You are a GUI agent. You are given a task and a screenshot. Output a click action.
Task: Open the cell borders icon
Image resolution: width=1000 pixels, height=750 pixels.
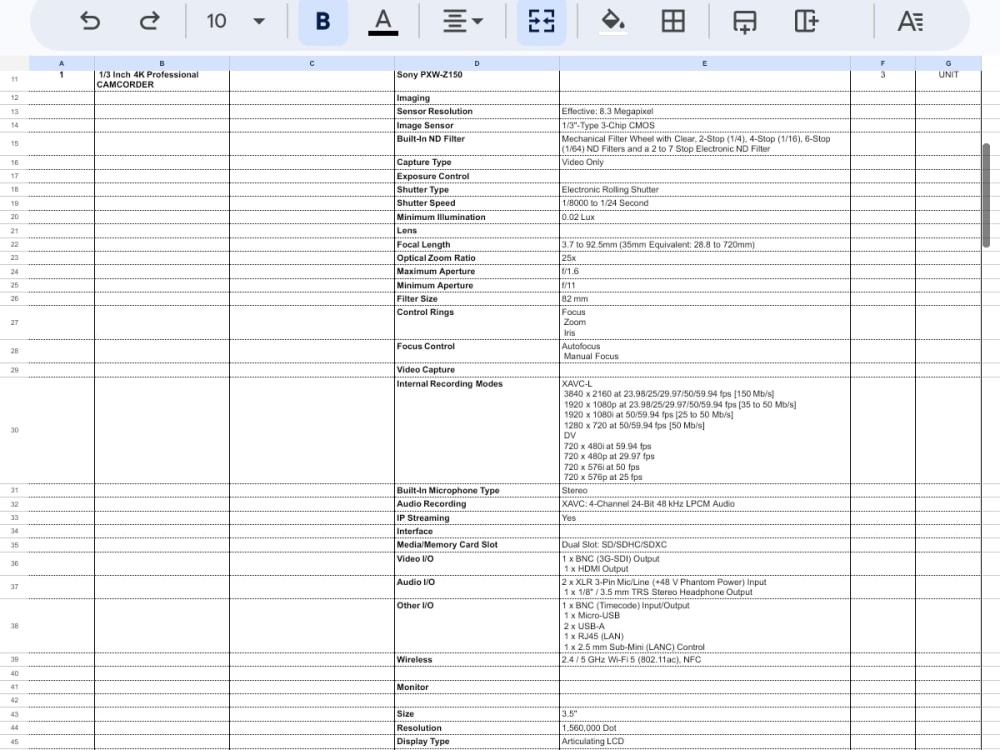click(x=673, y=21)
